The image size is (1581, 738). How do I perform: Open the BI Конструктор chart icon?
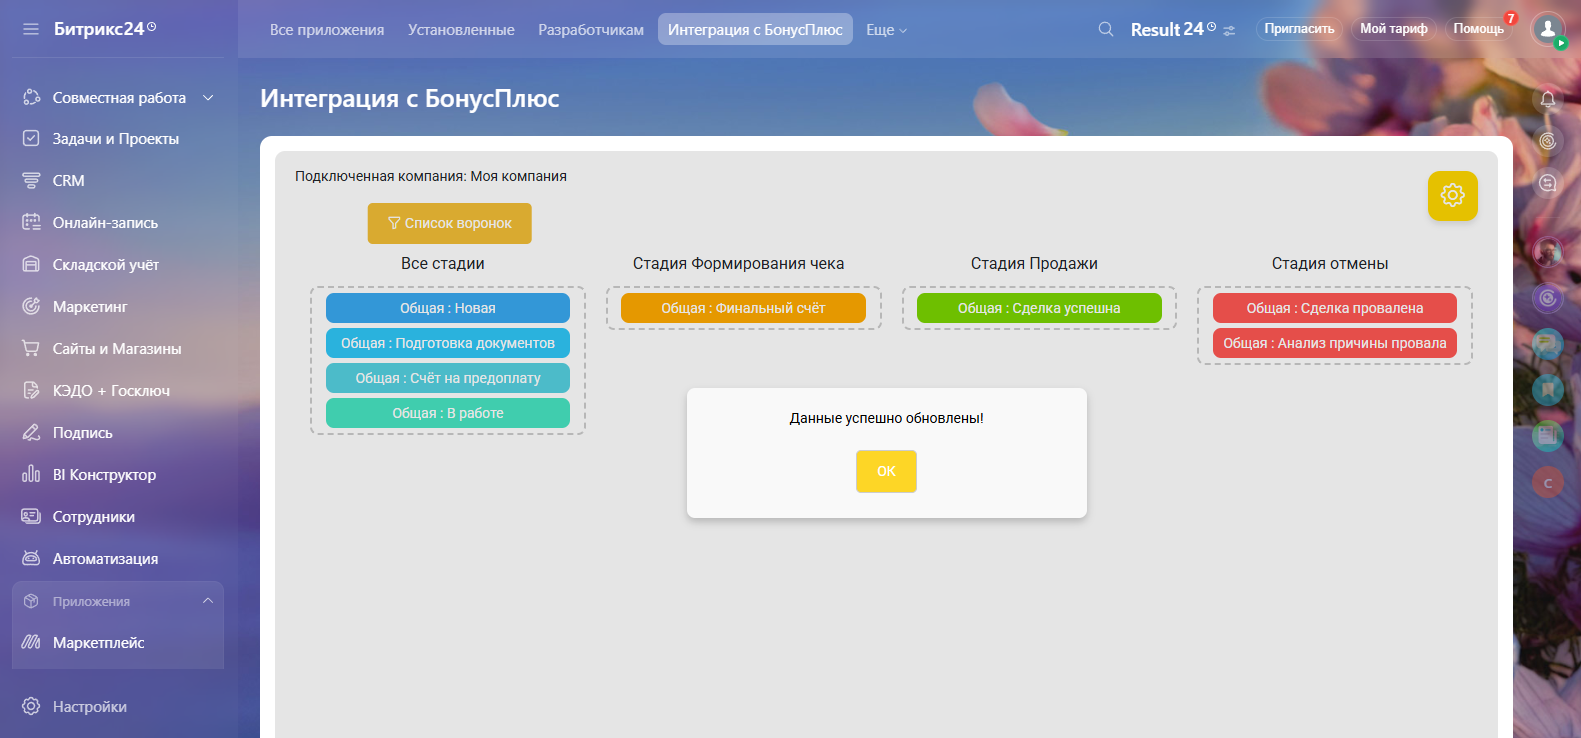pyautogui.click(x=31, y=474)
